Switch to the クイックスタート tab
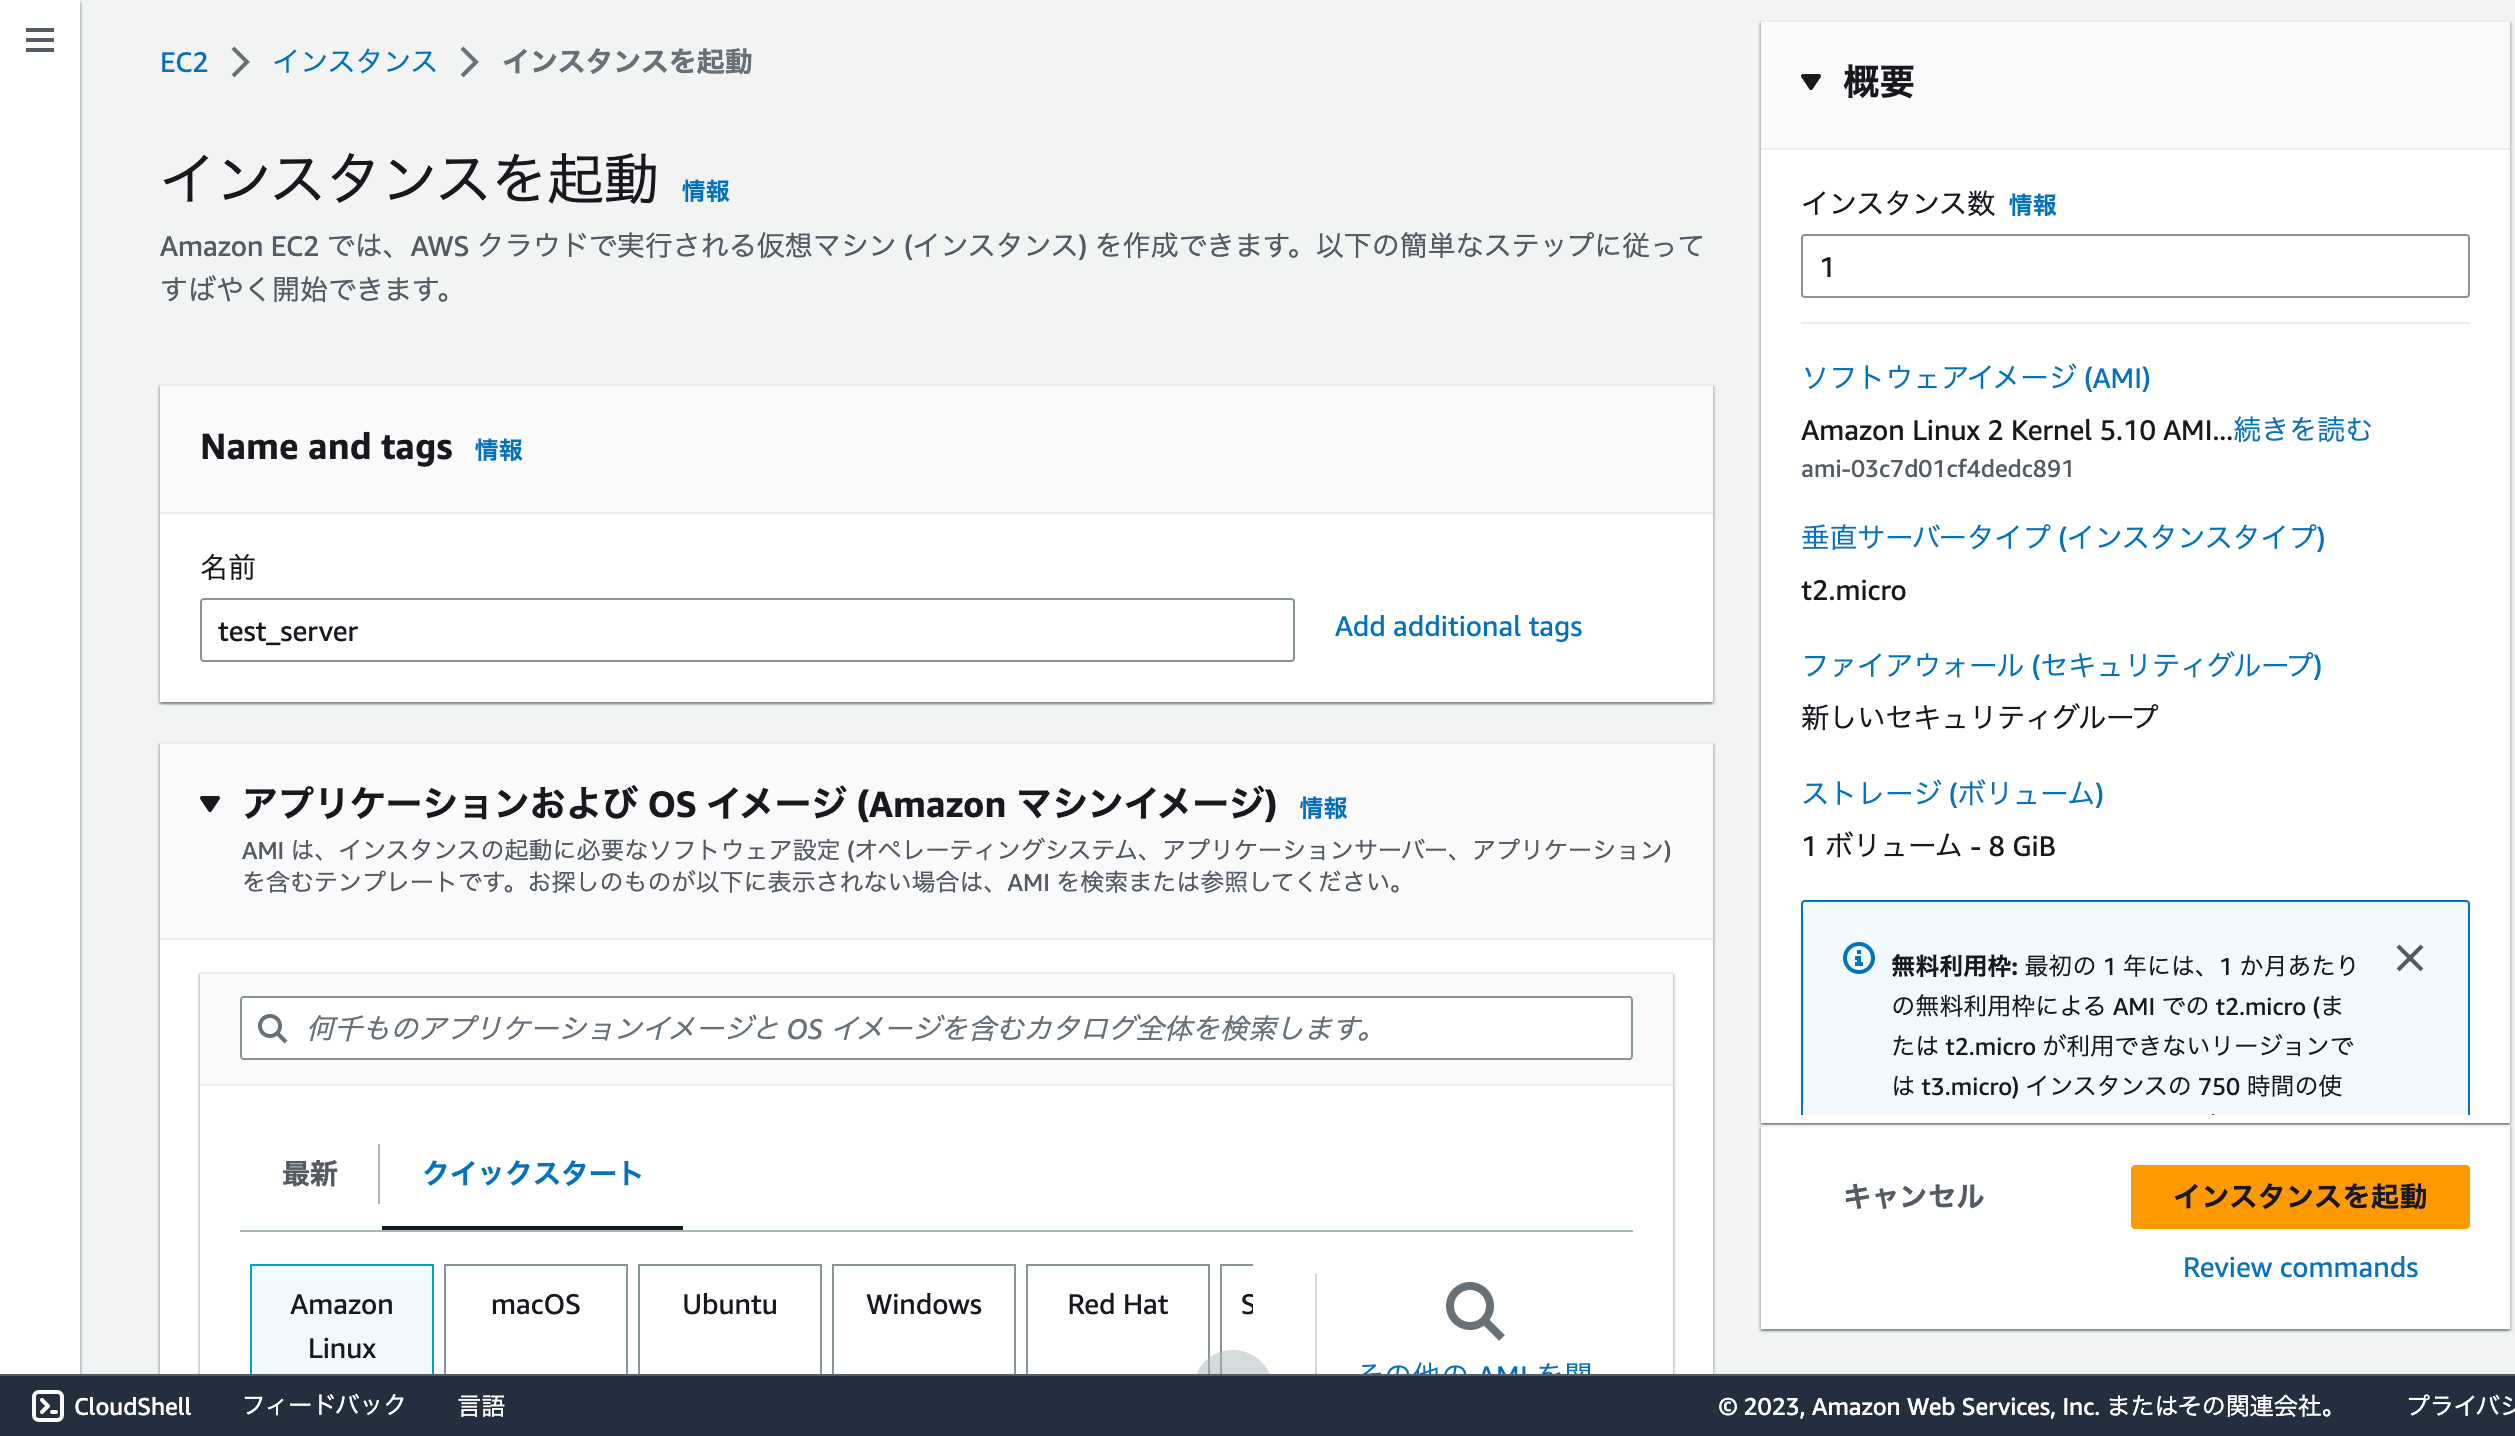Image resolution: width=2515 pixels, height=1436 pixels. [x=532, y=1173]
